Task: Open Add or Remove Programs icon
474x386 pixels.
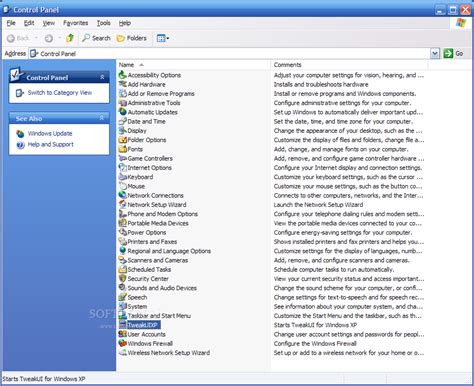Action: point(123,94)
